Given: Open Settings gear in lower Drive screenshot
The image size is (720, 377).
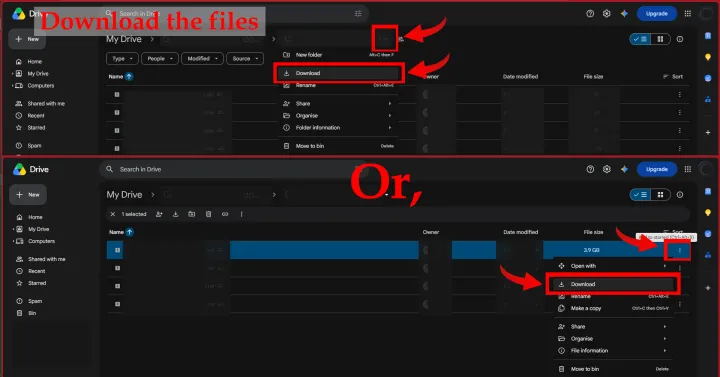Looking at the screenshot, I should 607,169.
